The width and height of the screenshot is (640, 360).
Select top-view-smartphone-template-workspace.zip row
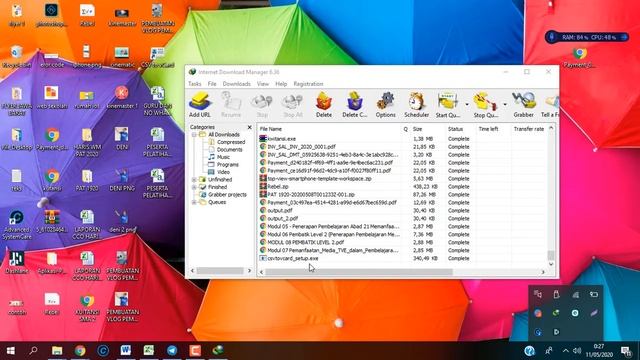[x=402, y=179]
